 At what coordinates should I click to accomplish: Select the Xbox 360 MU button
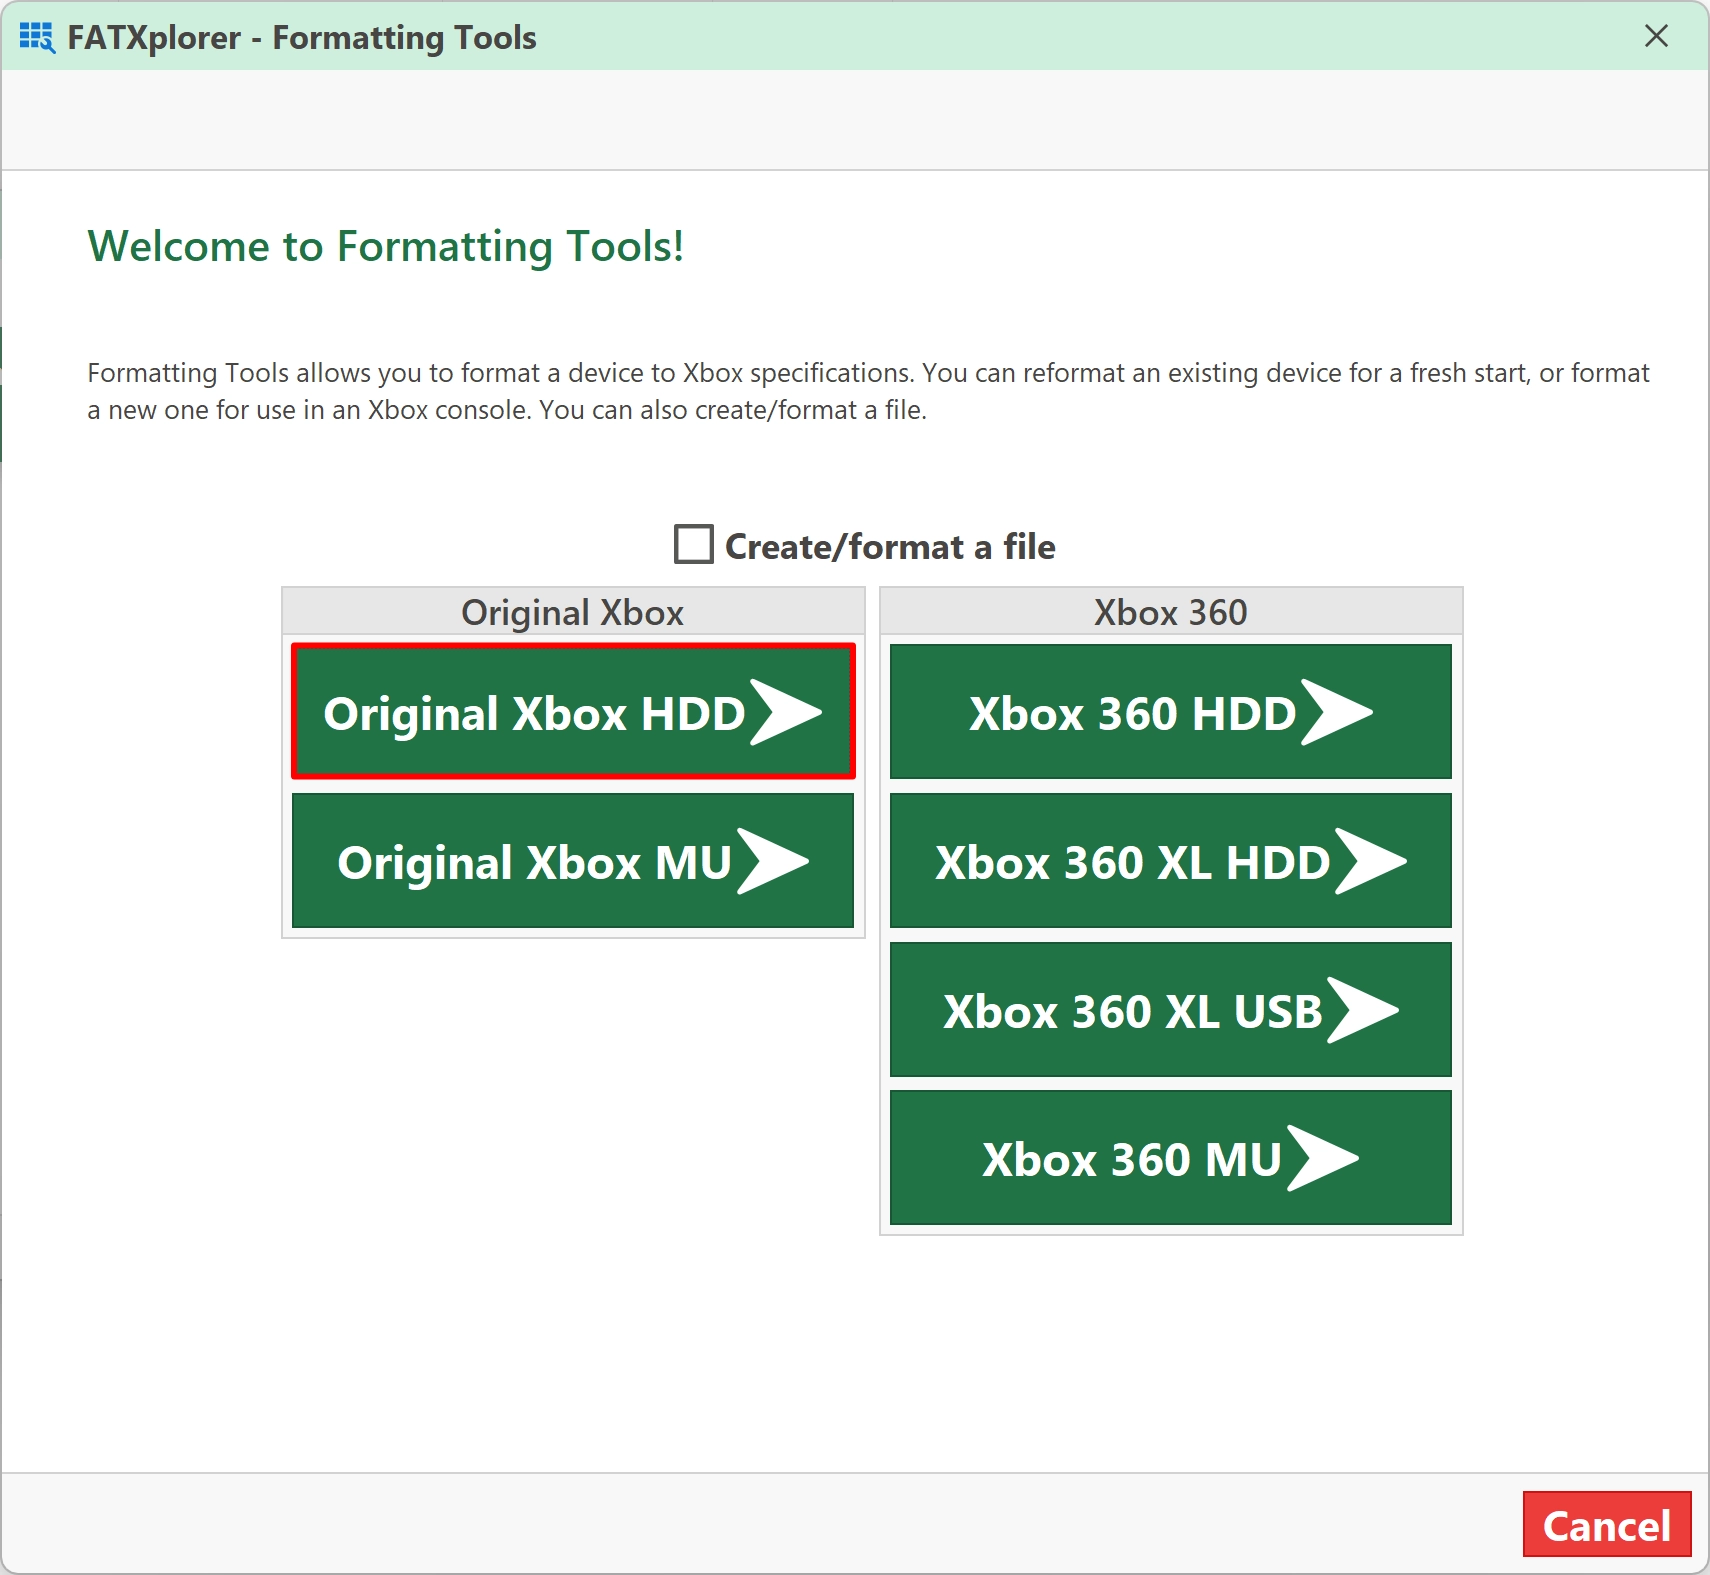[1170, 1157]
